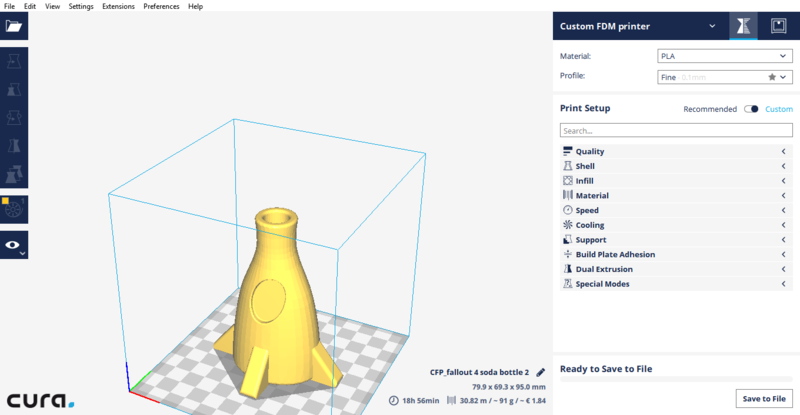
Task: Switch to Monitor stage icon
Action: click(778, 26)
